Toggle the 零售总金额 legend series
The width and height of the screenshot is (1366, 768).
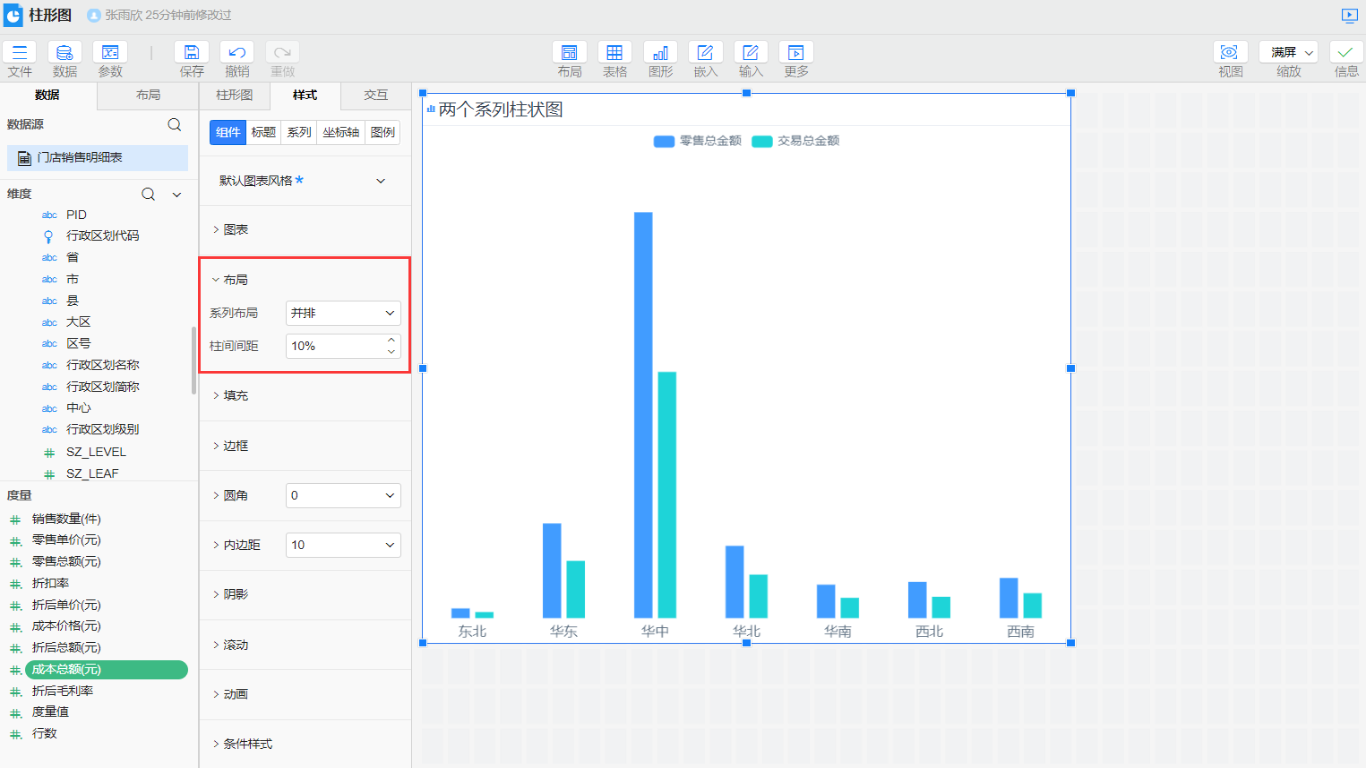[698, 141]
